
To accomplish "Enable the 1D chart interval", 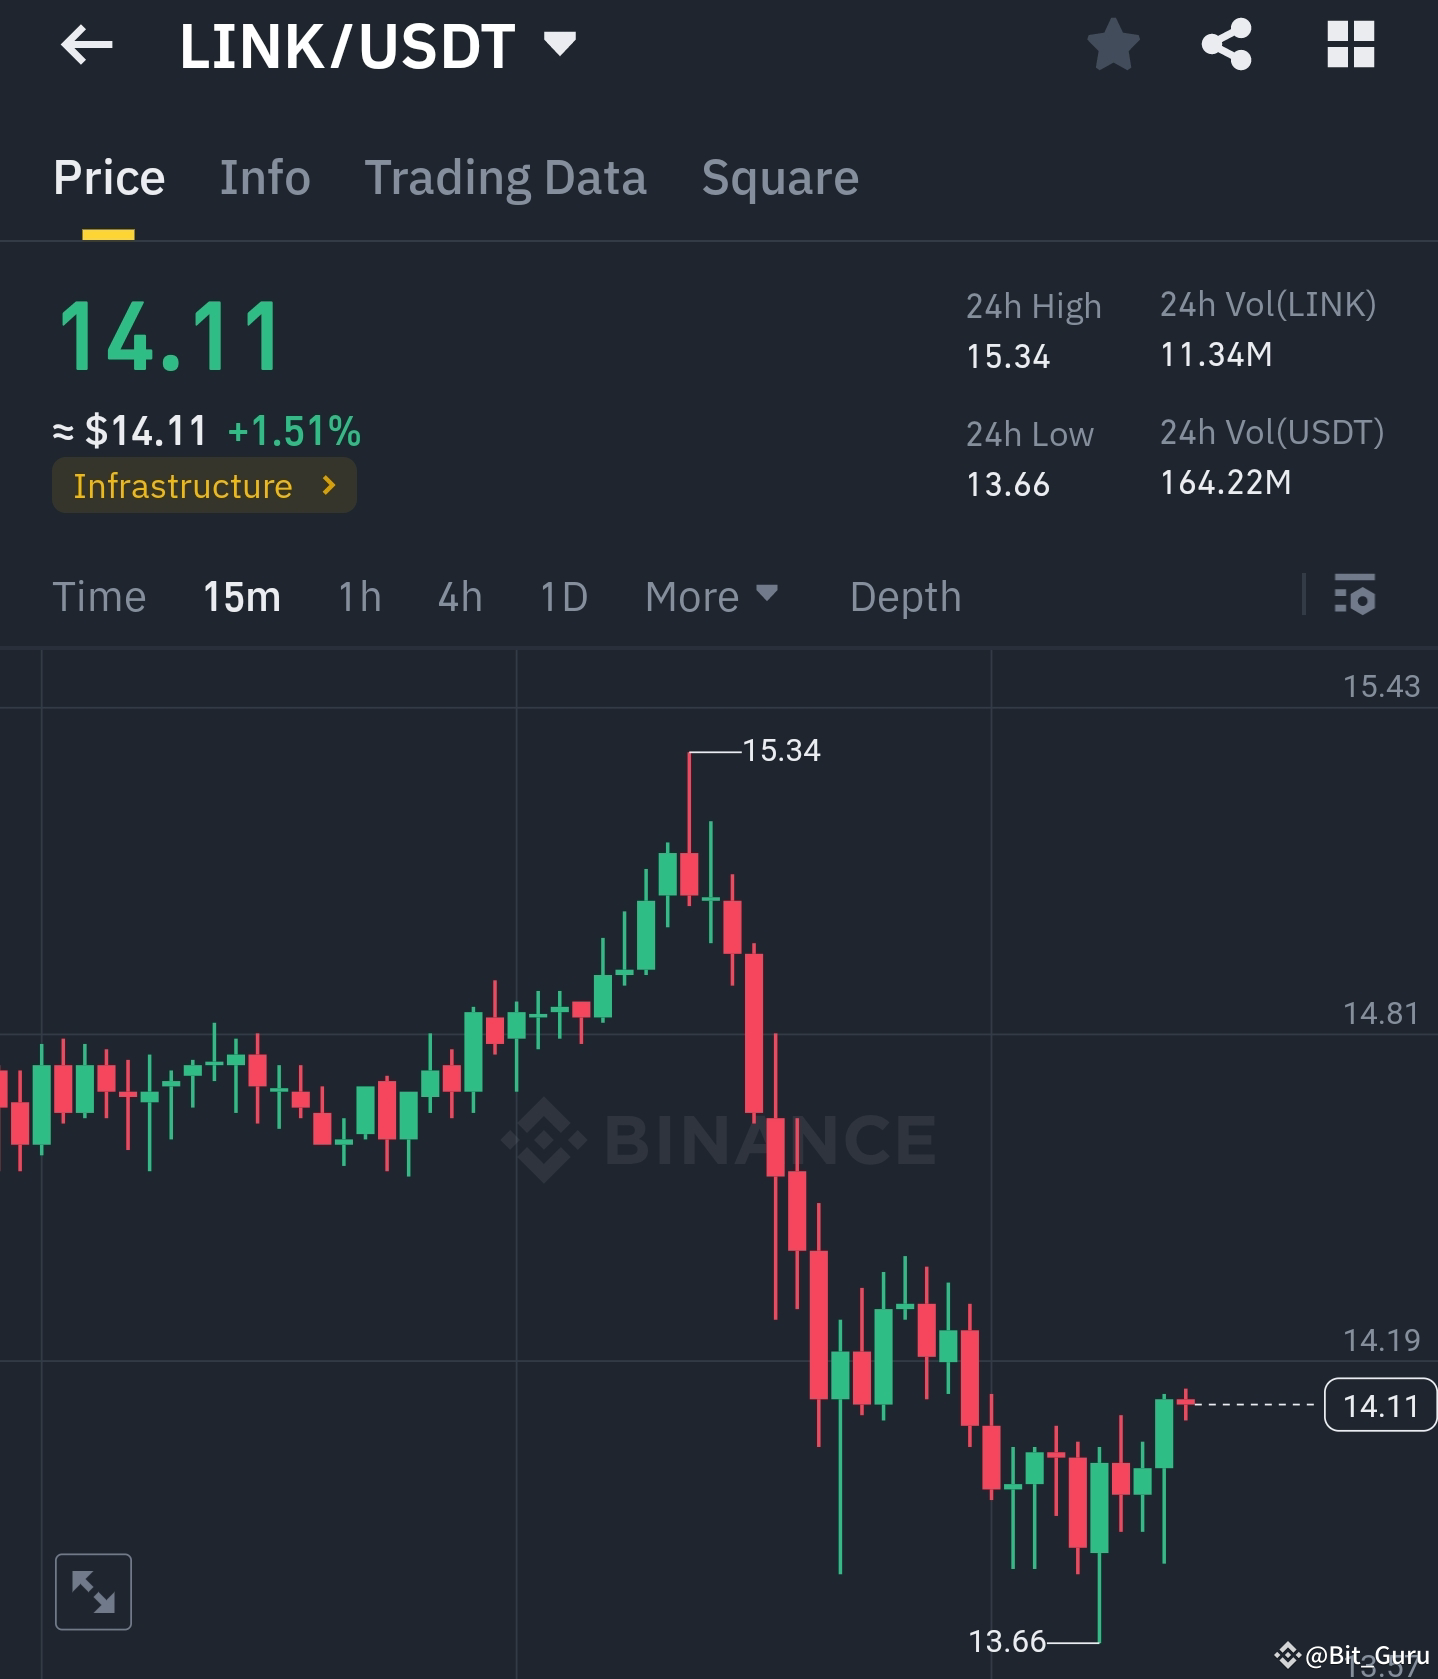I will tap(562, 596).
